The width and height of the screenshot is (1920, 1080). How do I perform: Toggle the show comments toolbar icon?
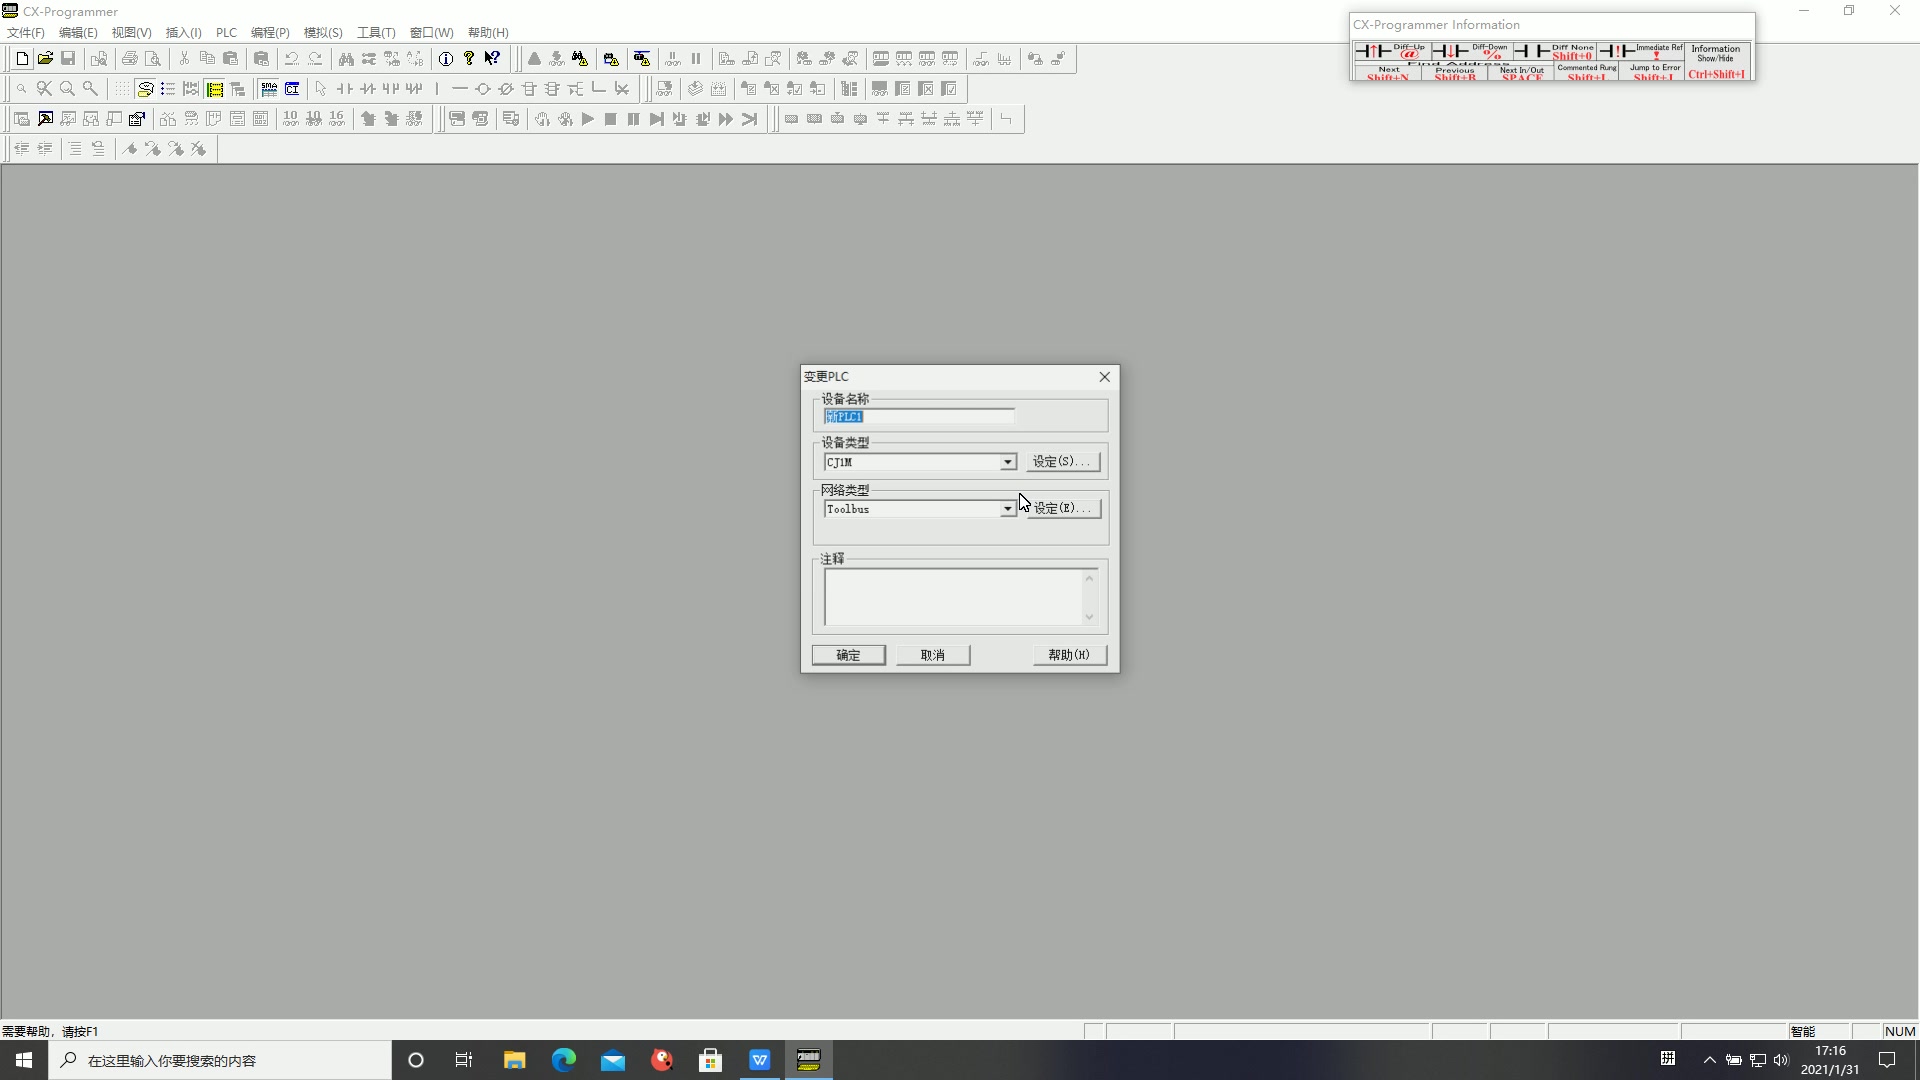point(145,89)
